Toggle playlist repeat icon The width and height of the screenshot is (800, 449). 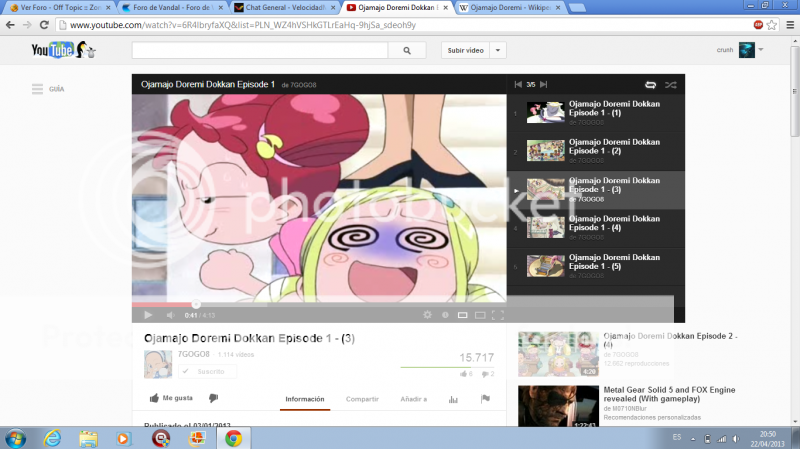pyautogui.click(x=650, y=85)
